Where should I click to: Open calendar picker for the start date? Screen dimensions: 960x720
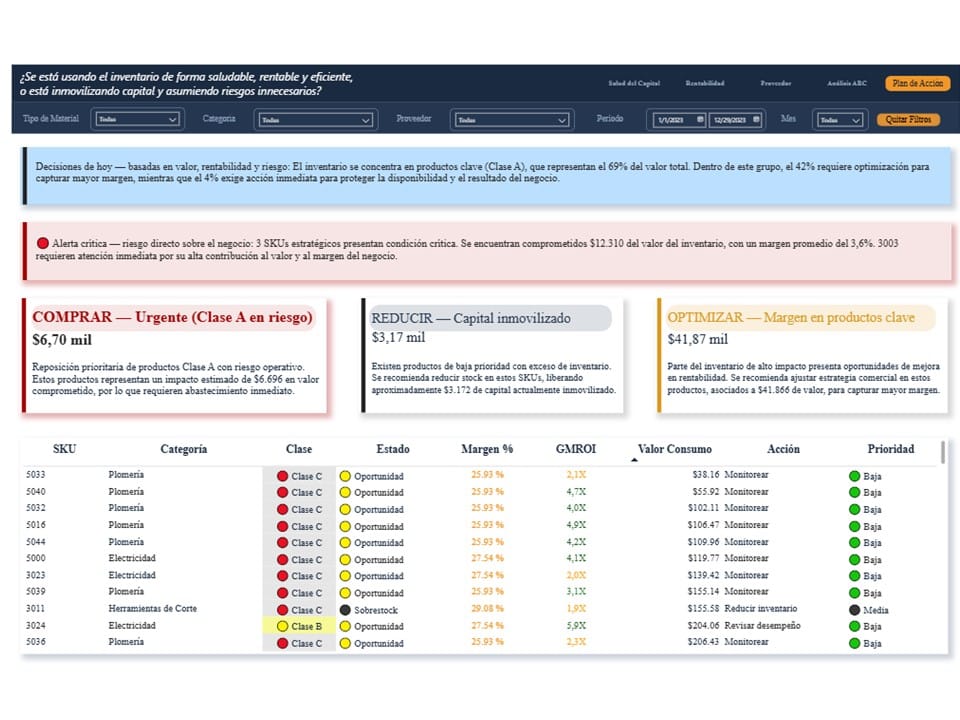click(701, 119)
